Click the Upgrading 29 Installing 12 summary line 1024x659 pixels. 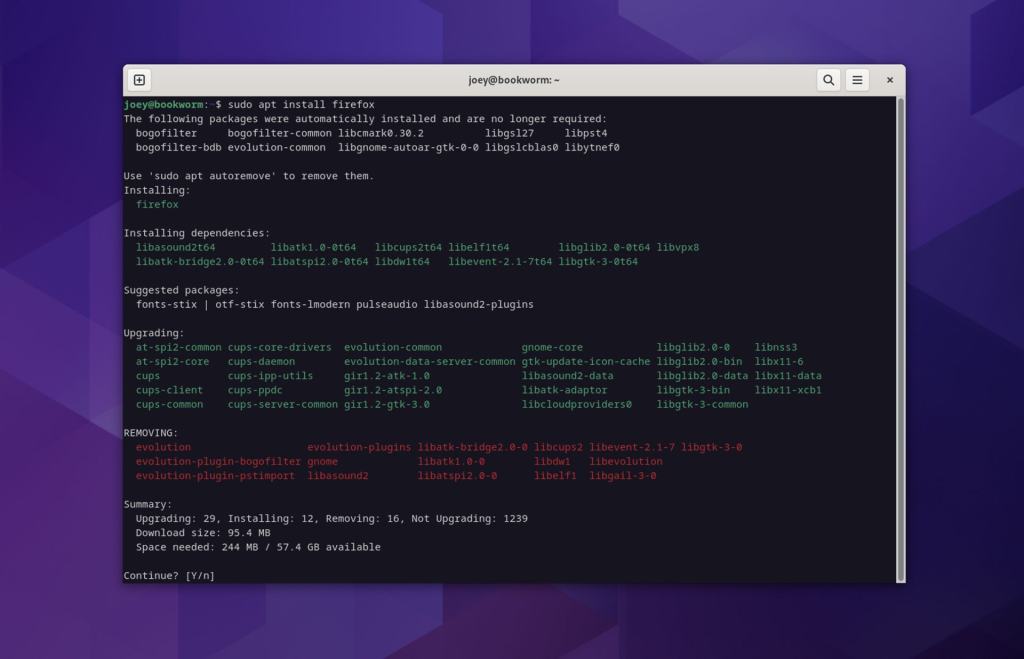[332, 519]
